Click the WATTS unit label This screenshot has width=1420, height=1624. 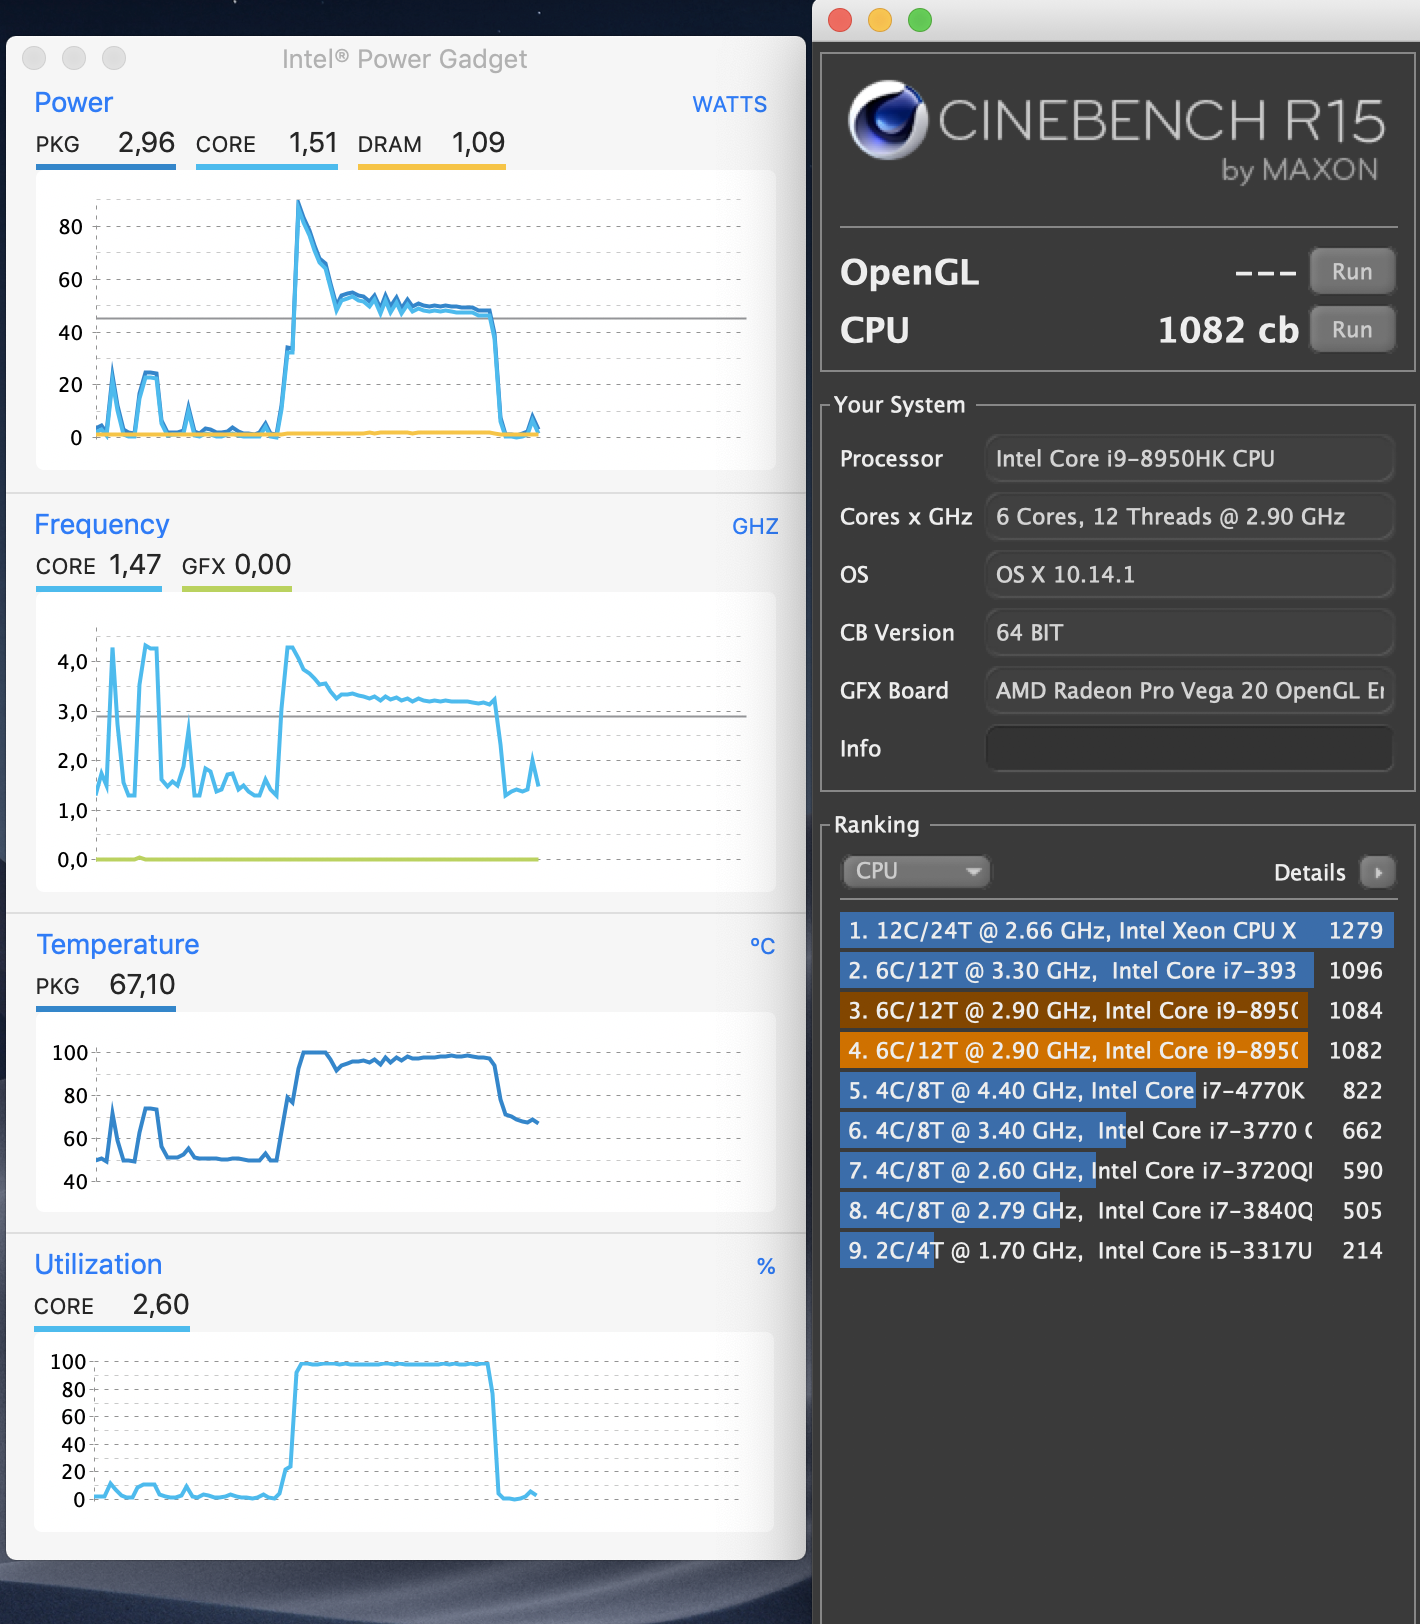(x=730, y=104)
